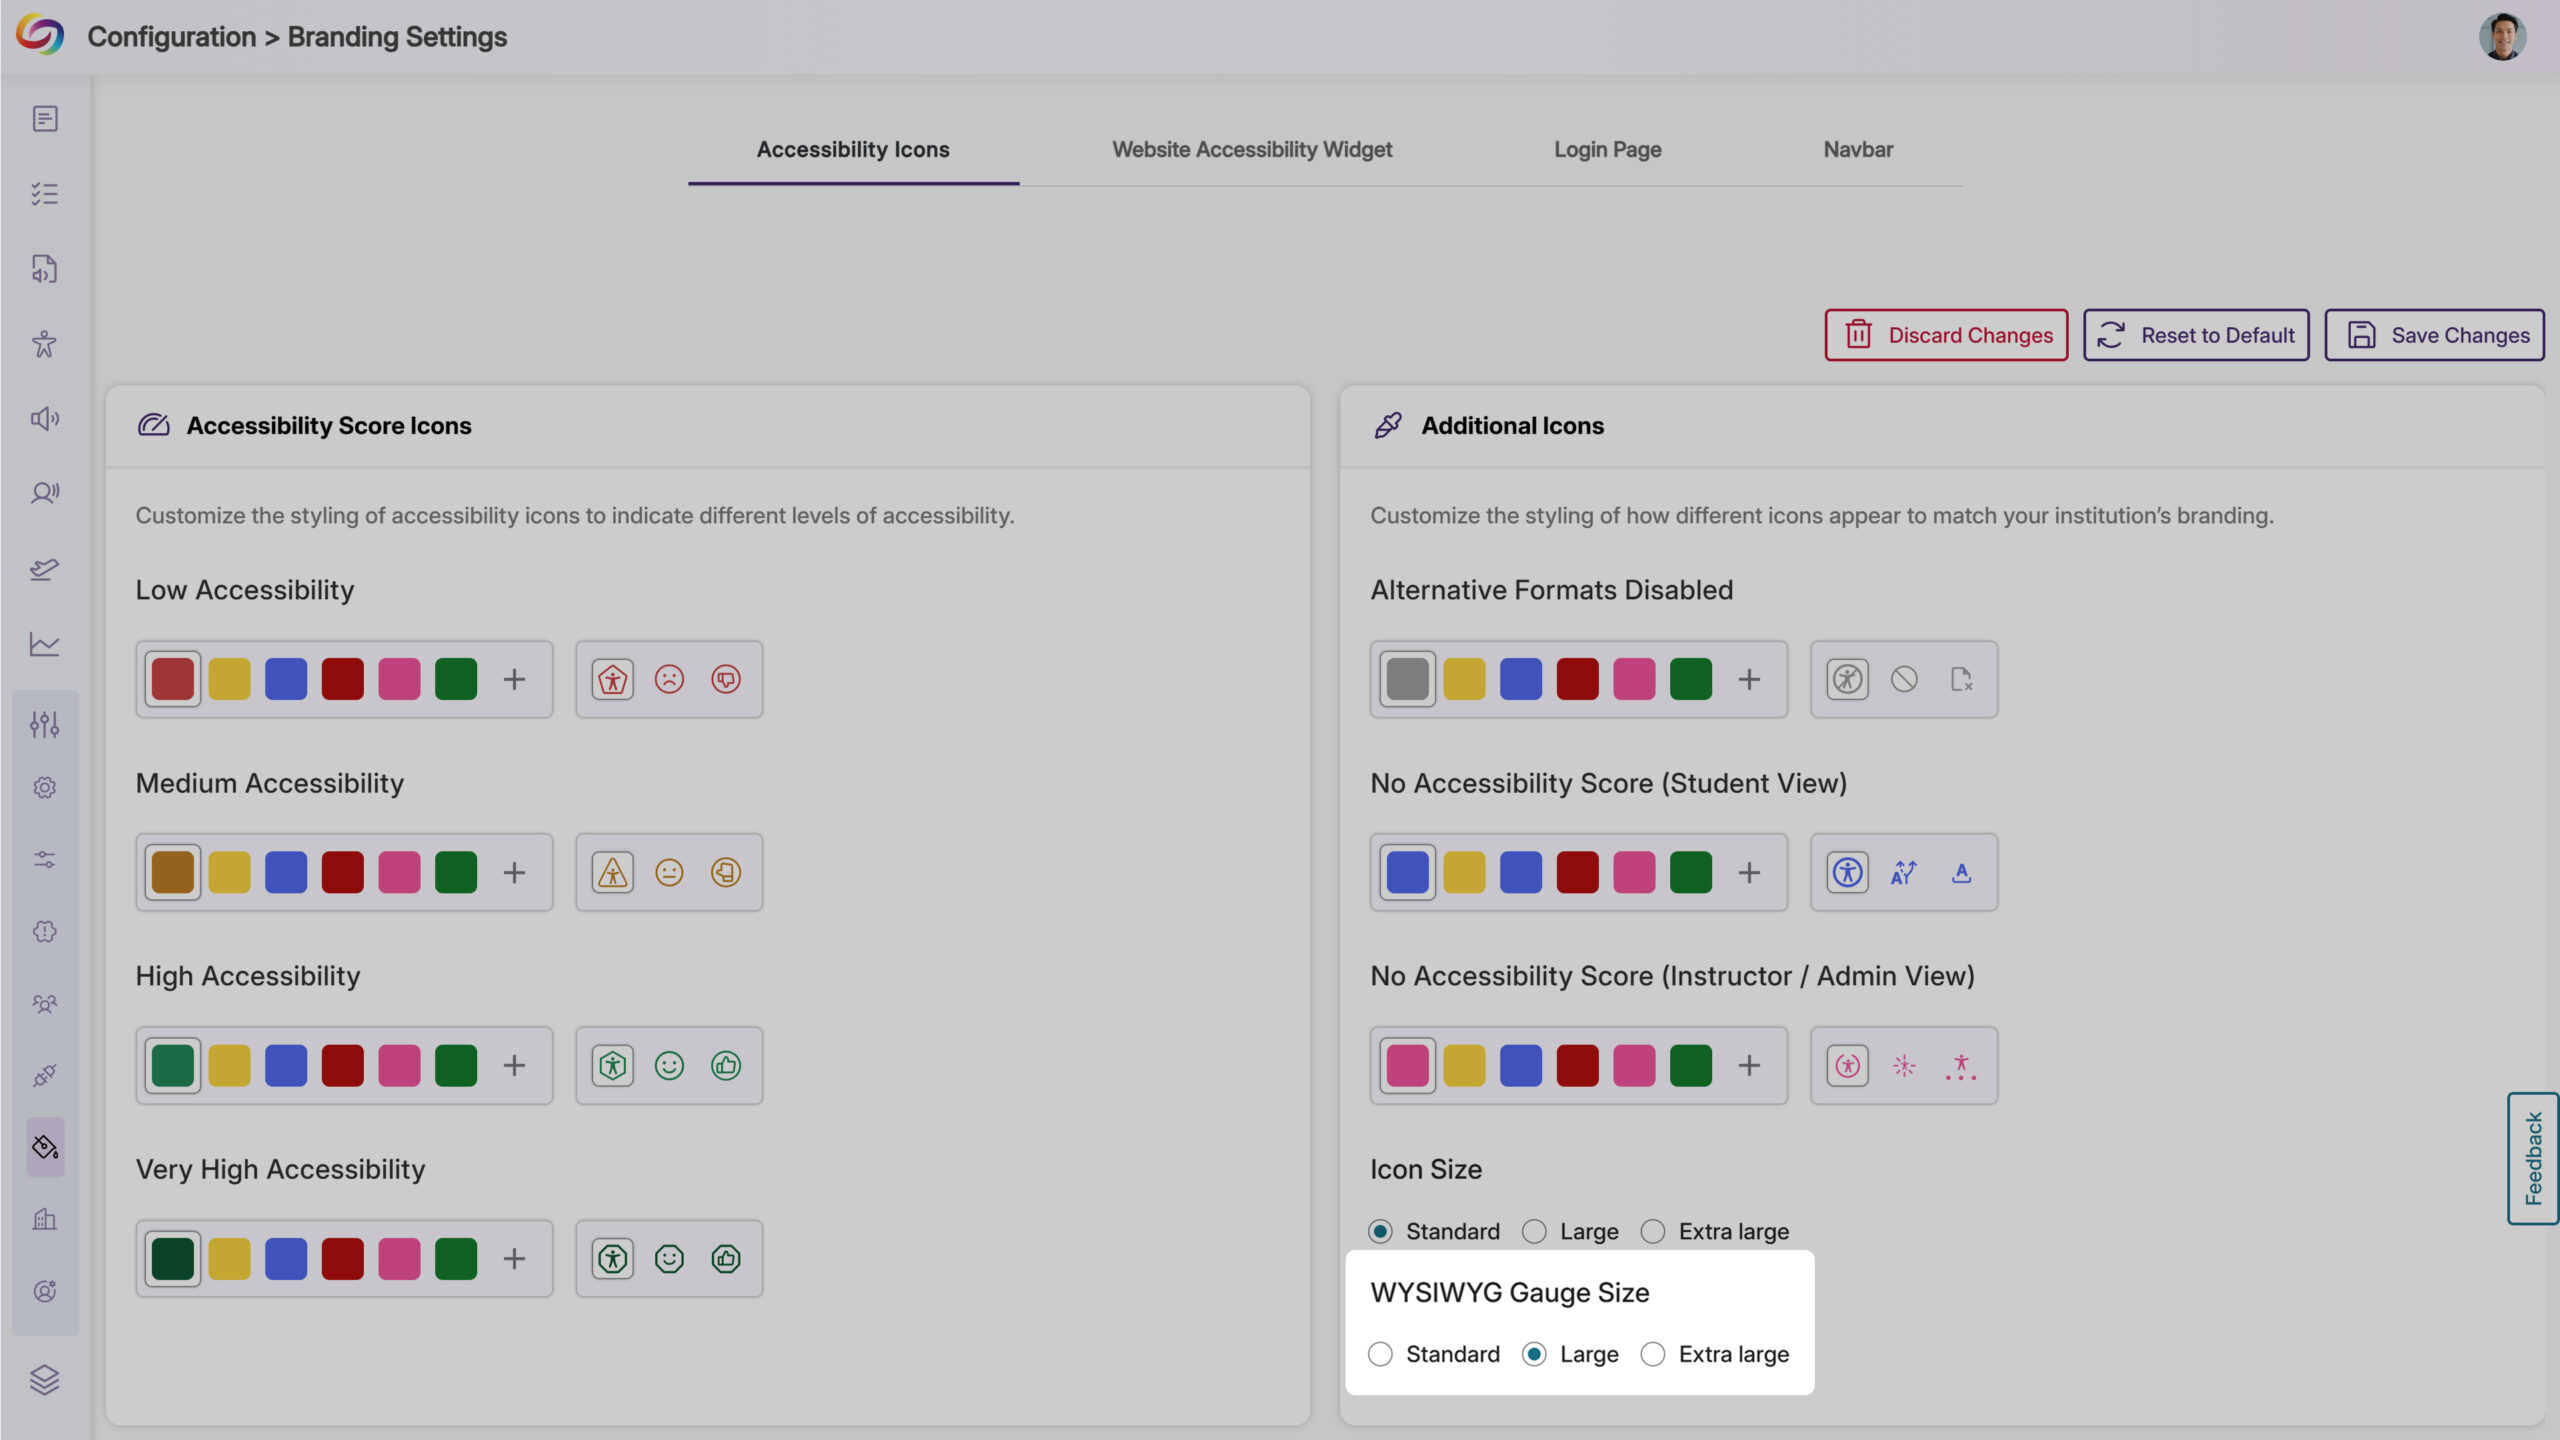This screenshot has width=2560, height=1440.
Task: Click the accessibility score gauge icon for Very High
Action: [x=610, y=1259]
